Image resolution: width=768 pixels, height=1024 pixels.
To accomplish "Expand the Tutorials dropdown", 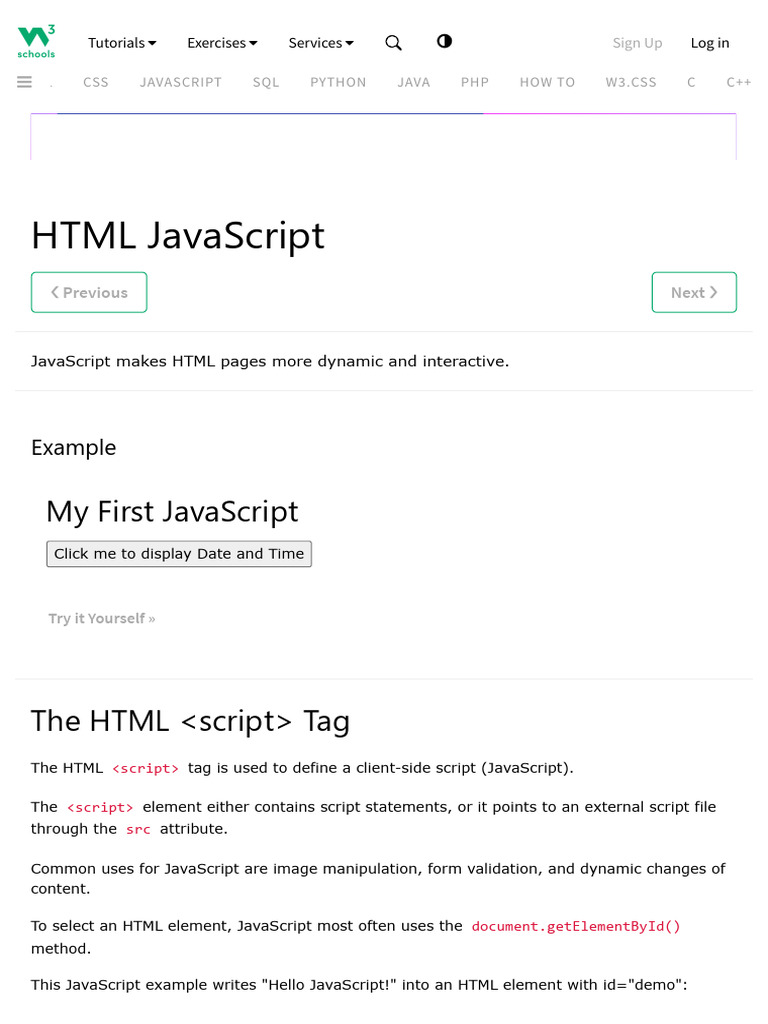I will tap(122, 43).
